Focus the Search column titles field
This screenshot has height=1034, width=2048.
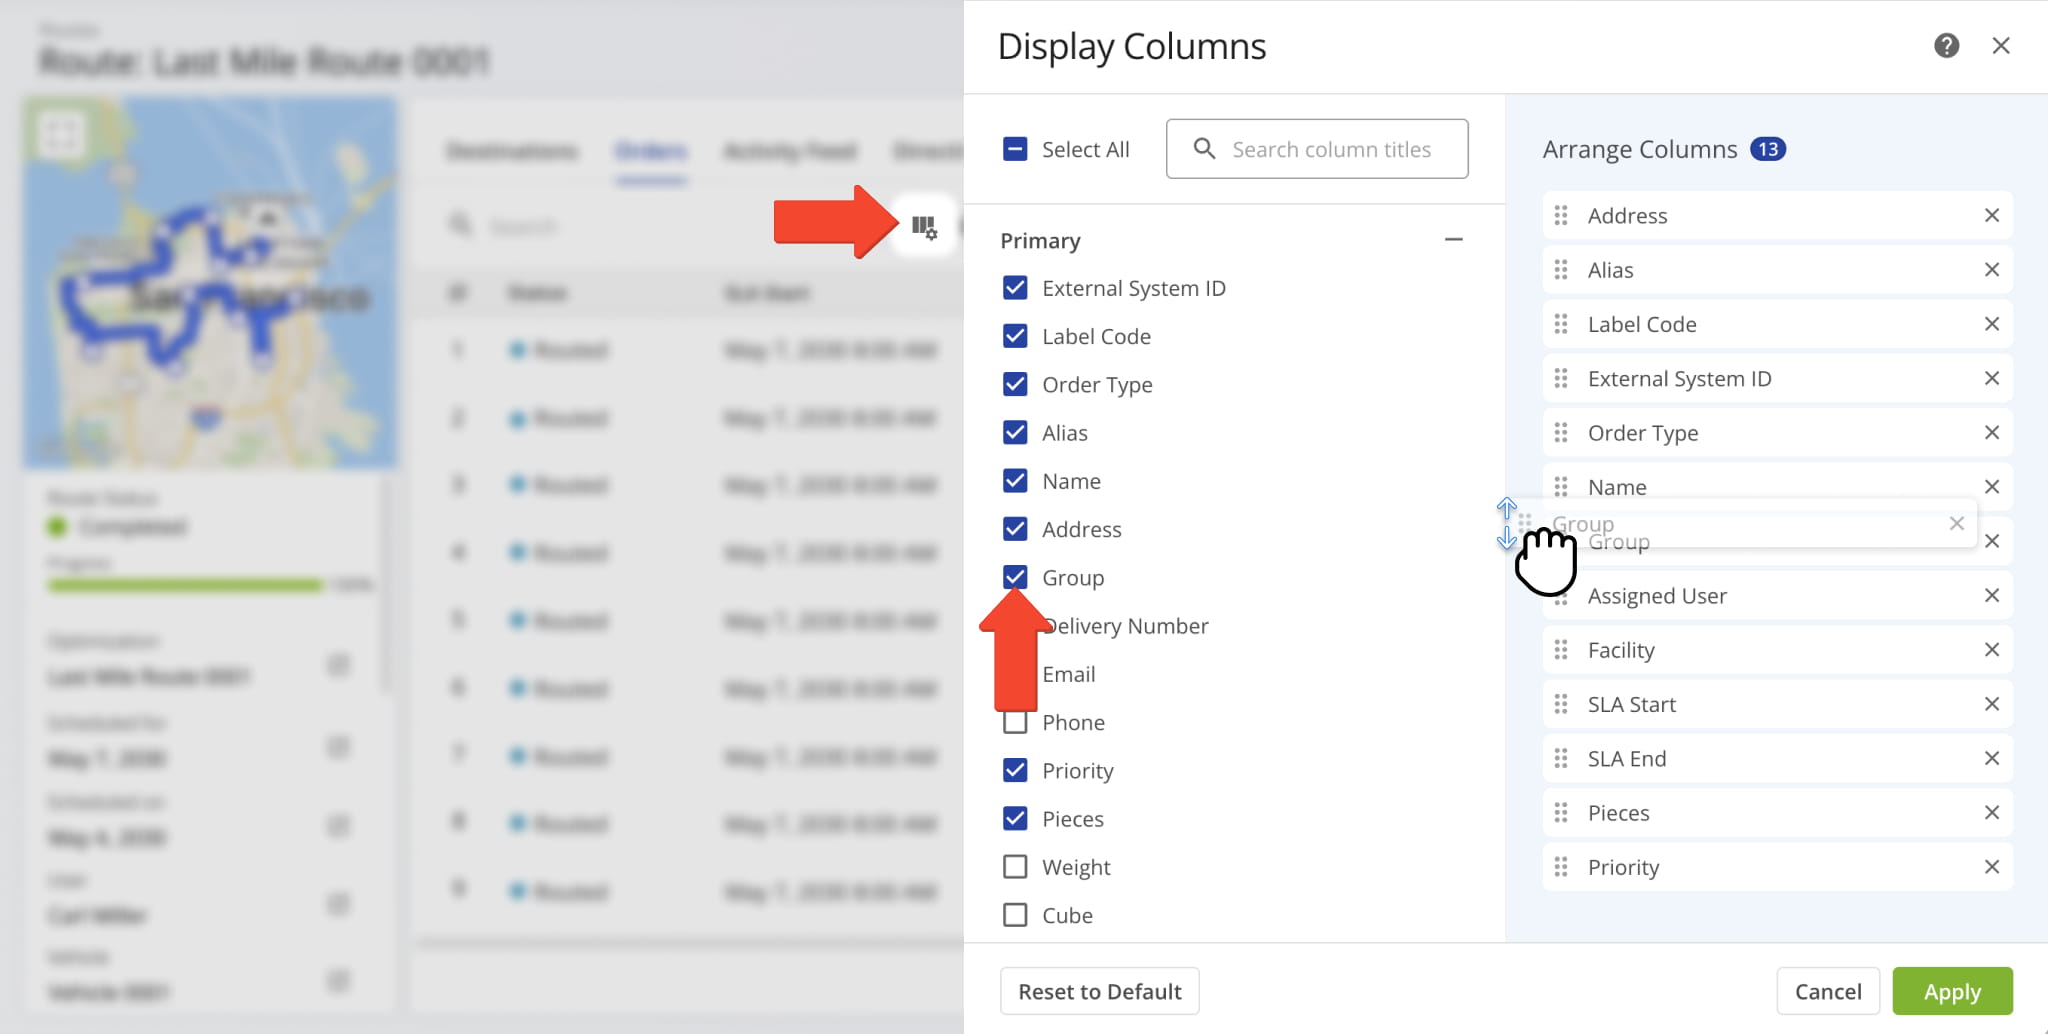coord(1330,150)
